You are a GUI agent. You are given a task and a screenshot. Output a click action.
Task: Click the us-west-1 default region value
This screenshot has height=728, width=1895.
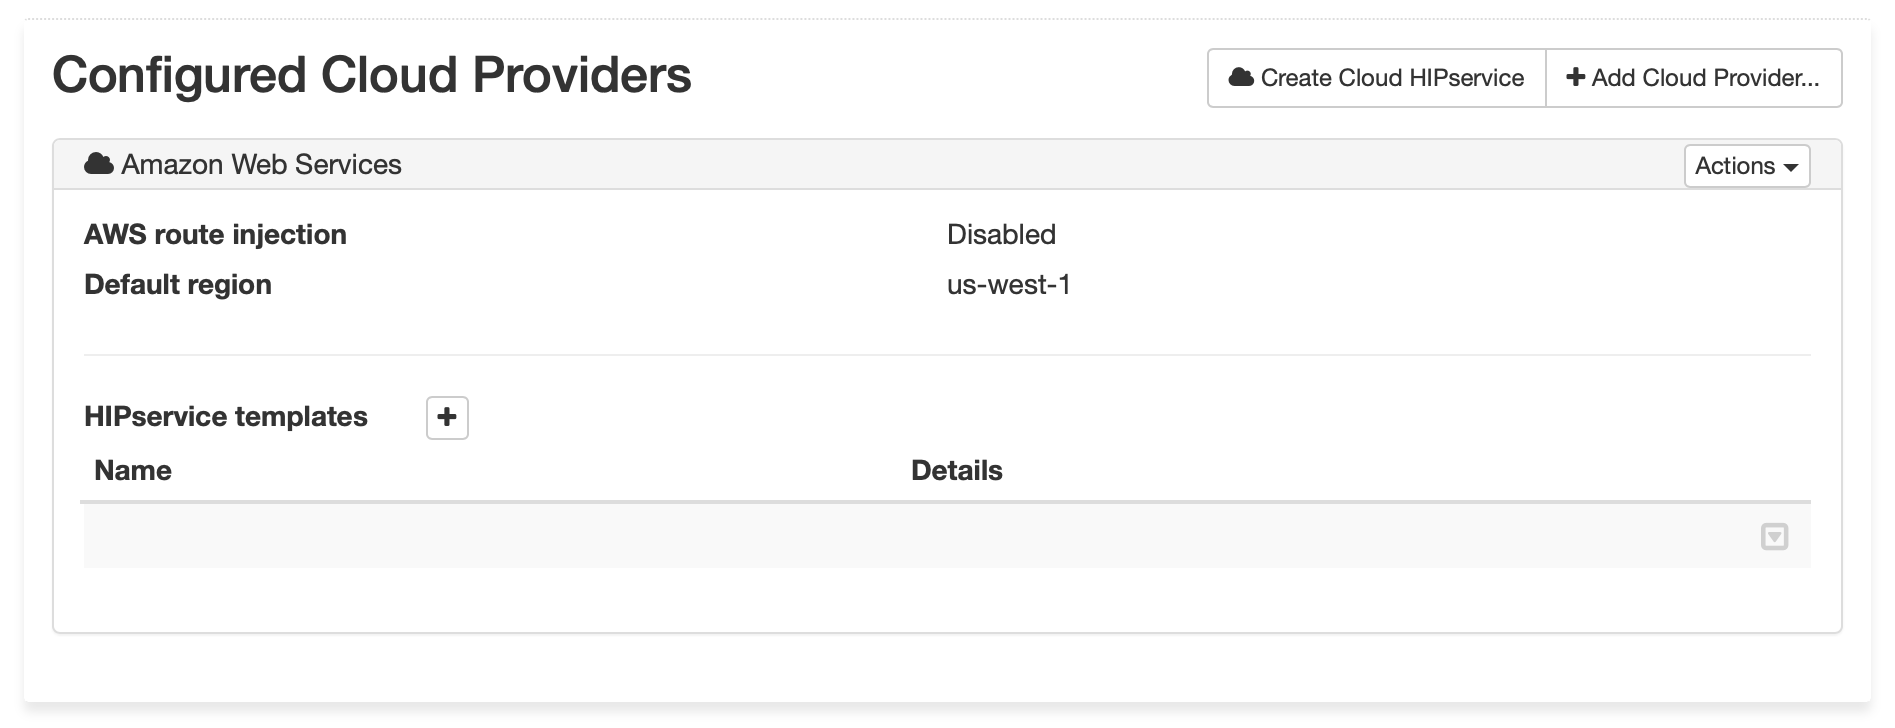tap(1009, 285)
